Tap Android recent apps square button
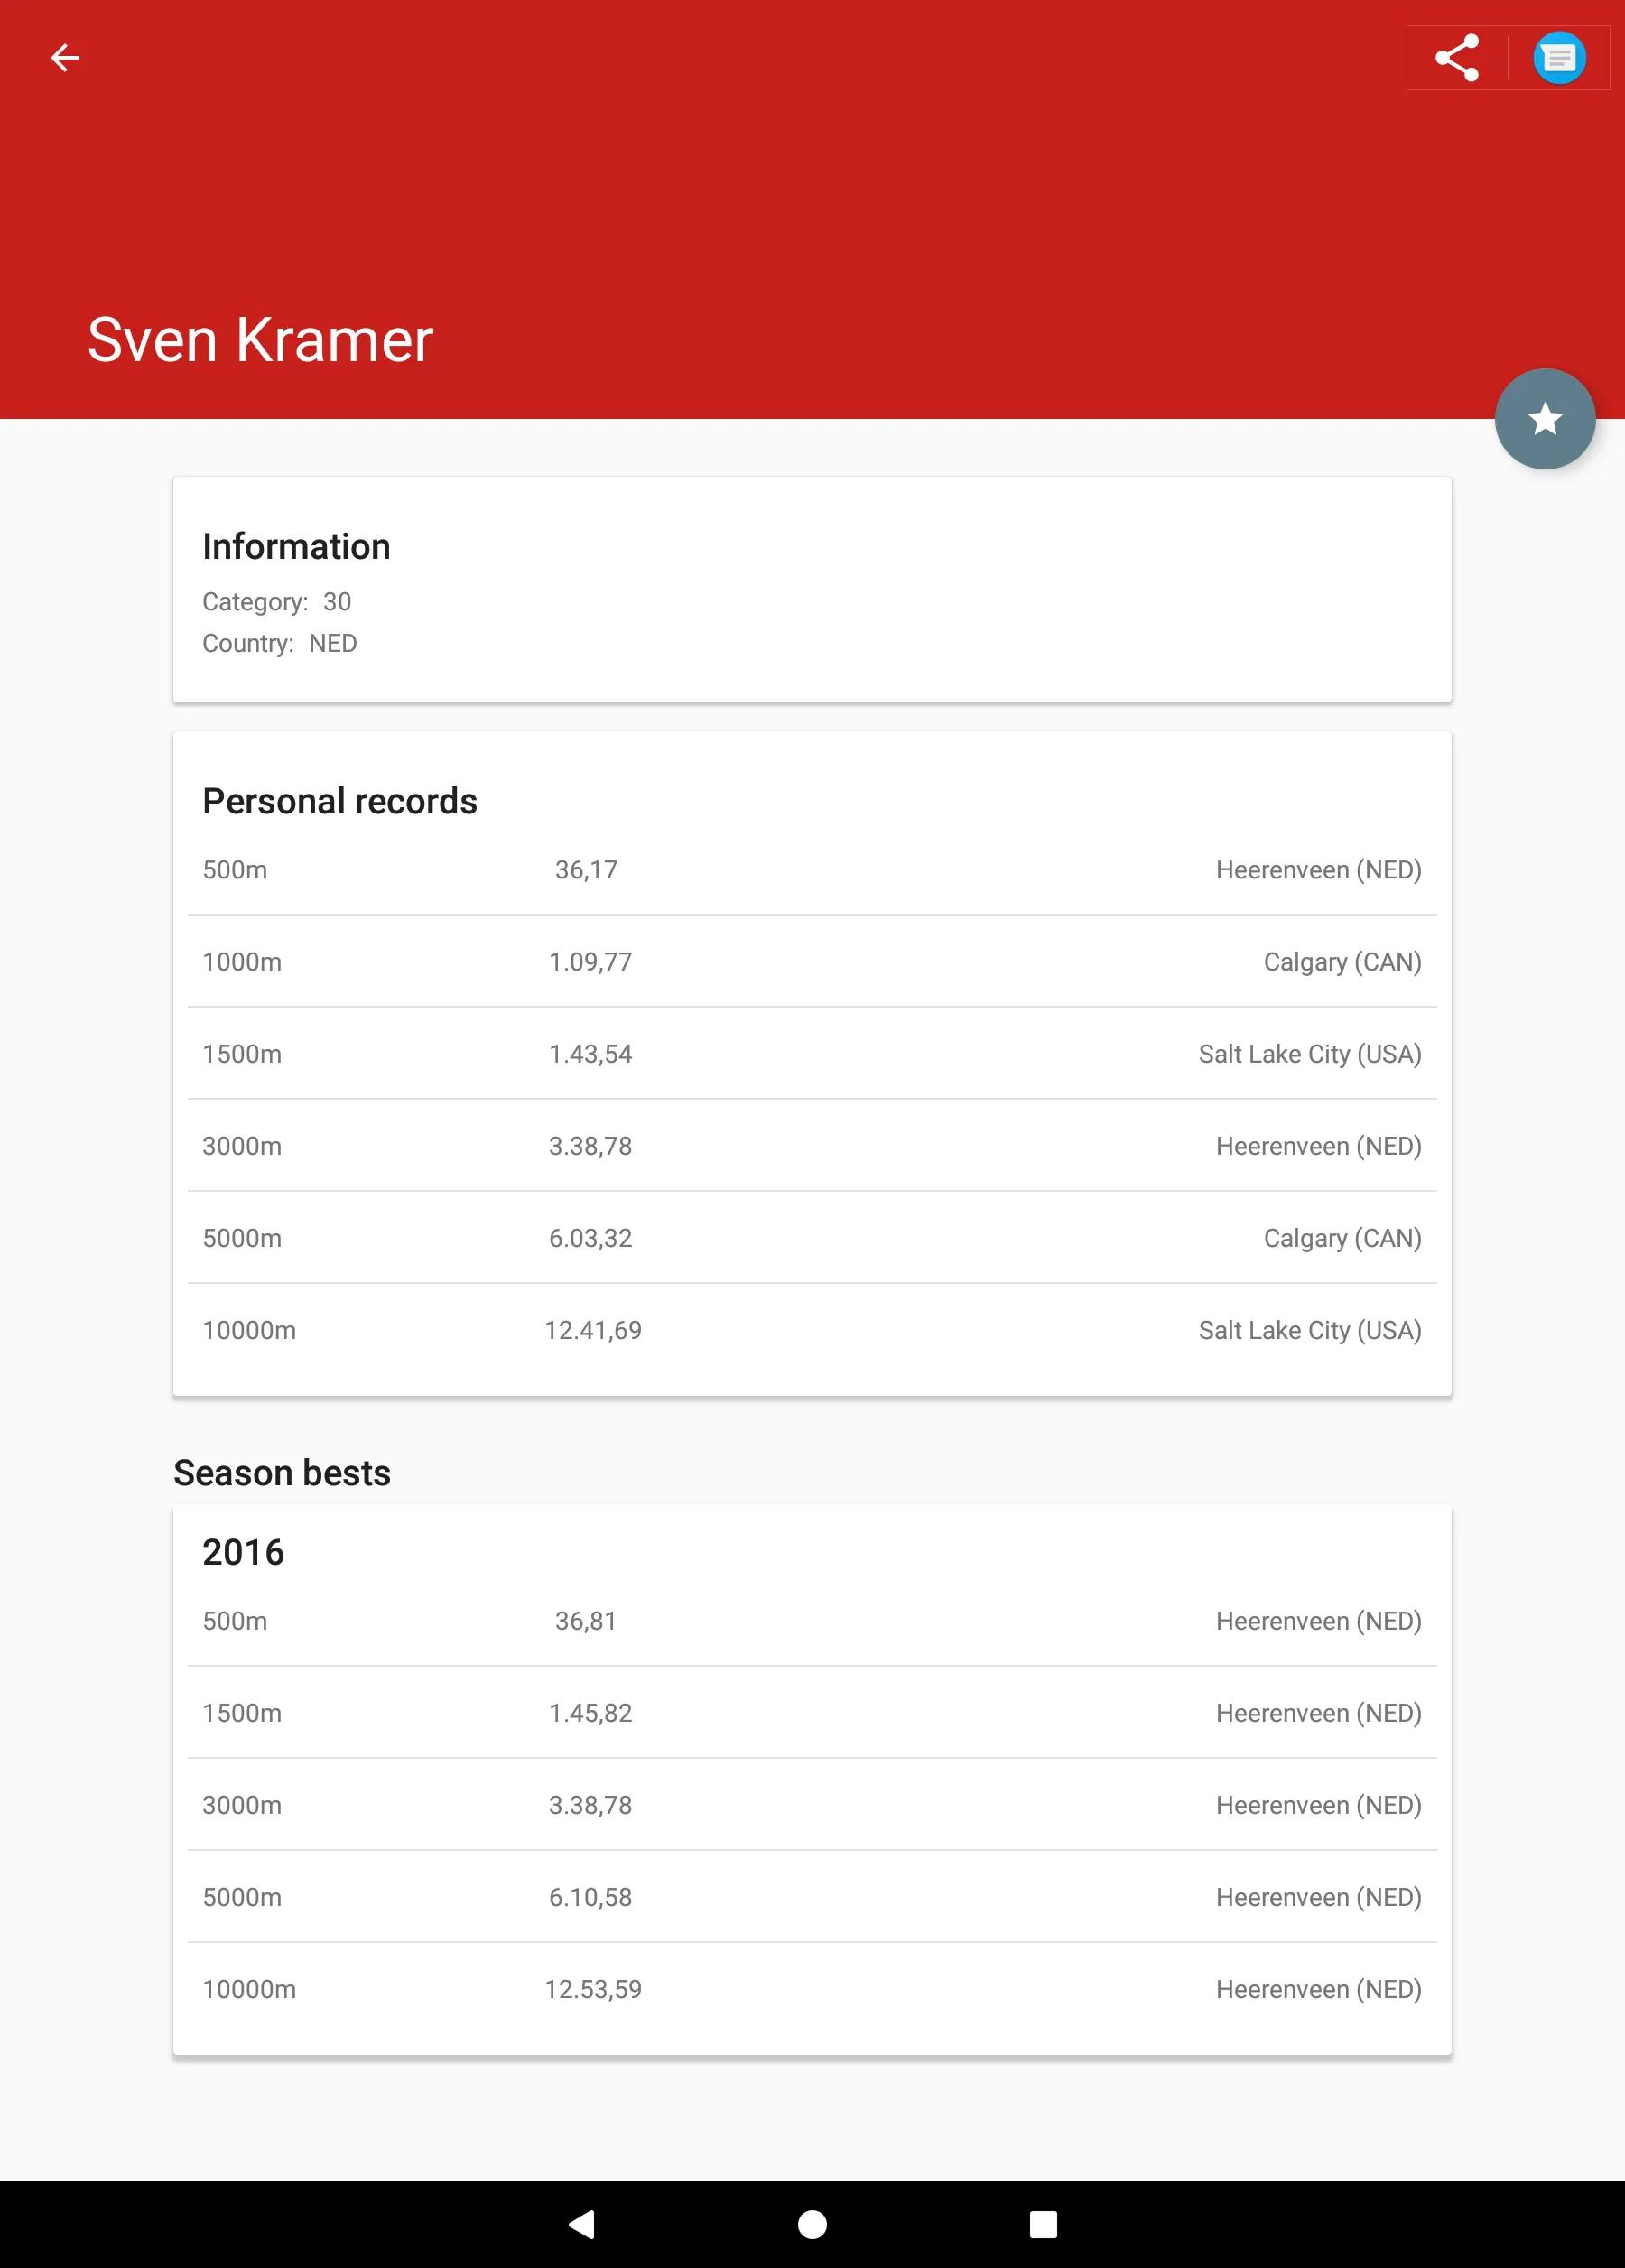The image size is (1625, 2268). point(1043,2224)
